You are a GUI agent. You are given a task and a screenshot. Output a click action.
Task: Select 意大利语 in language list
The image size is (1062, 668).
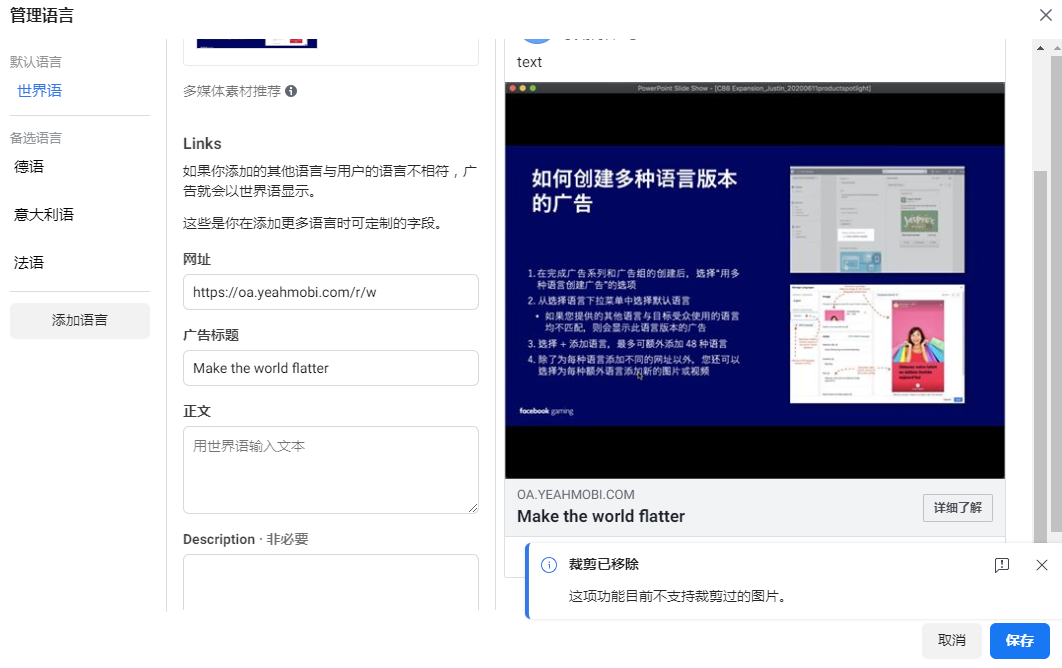pos(44,215)
